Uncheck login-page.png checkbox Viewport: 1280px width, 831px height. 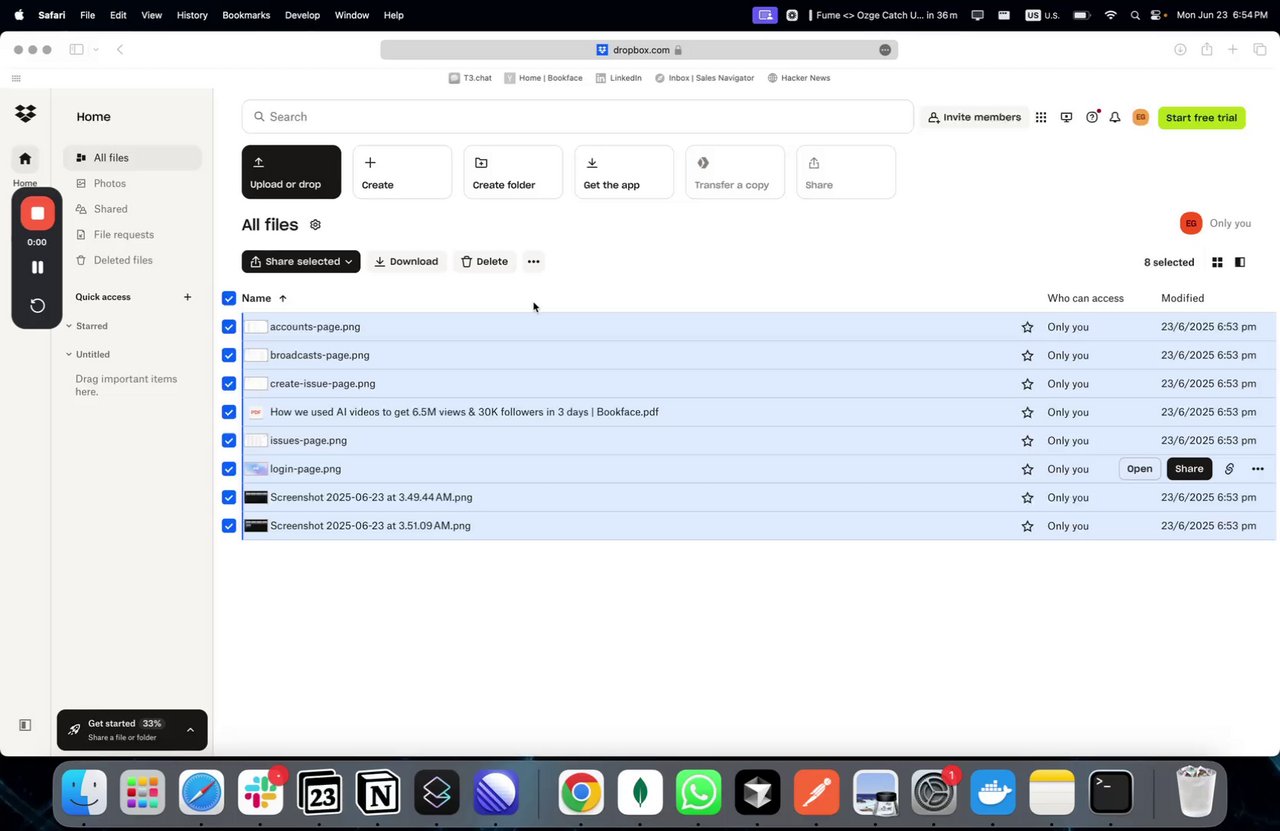tap(229, 469)
